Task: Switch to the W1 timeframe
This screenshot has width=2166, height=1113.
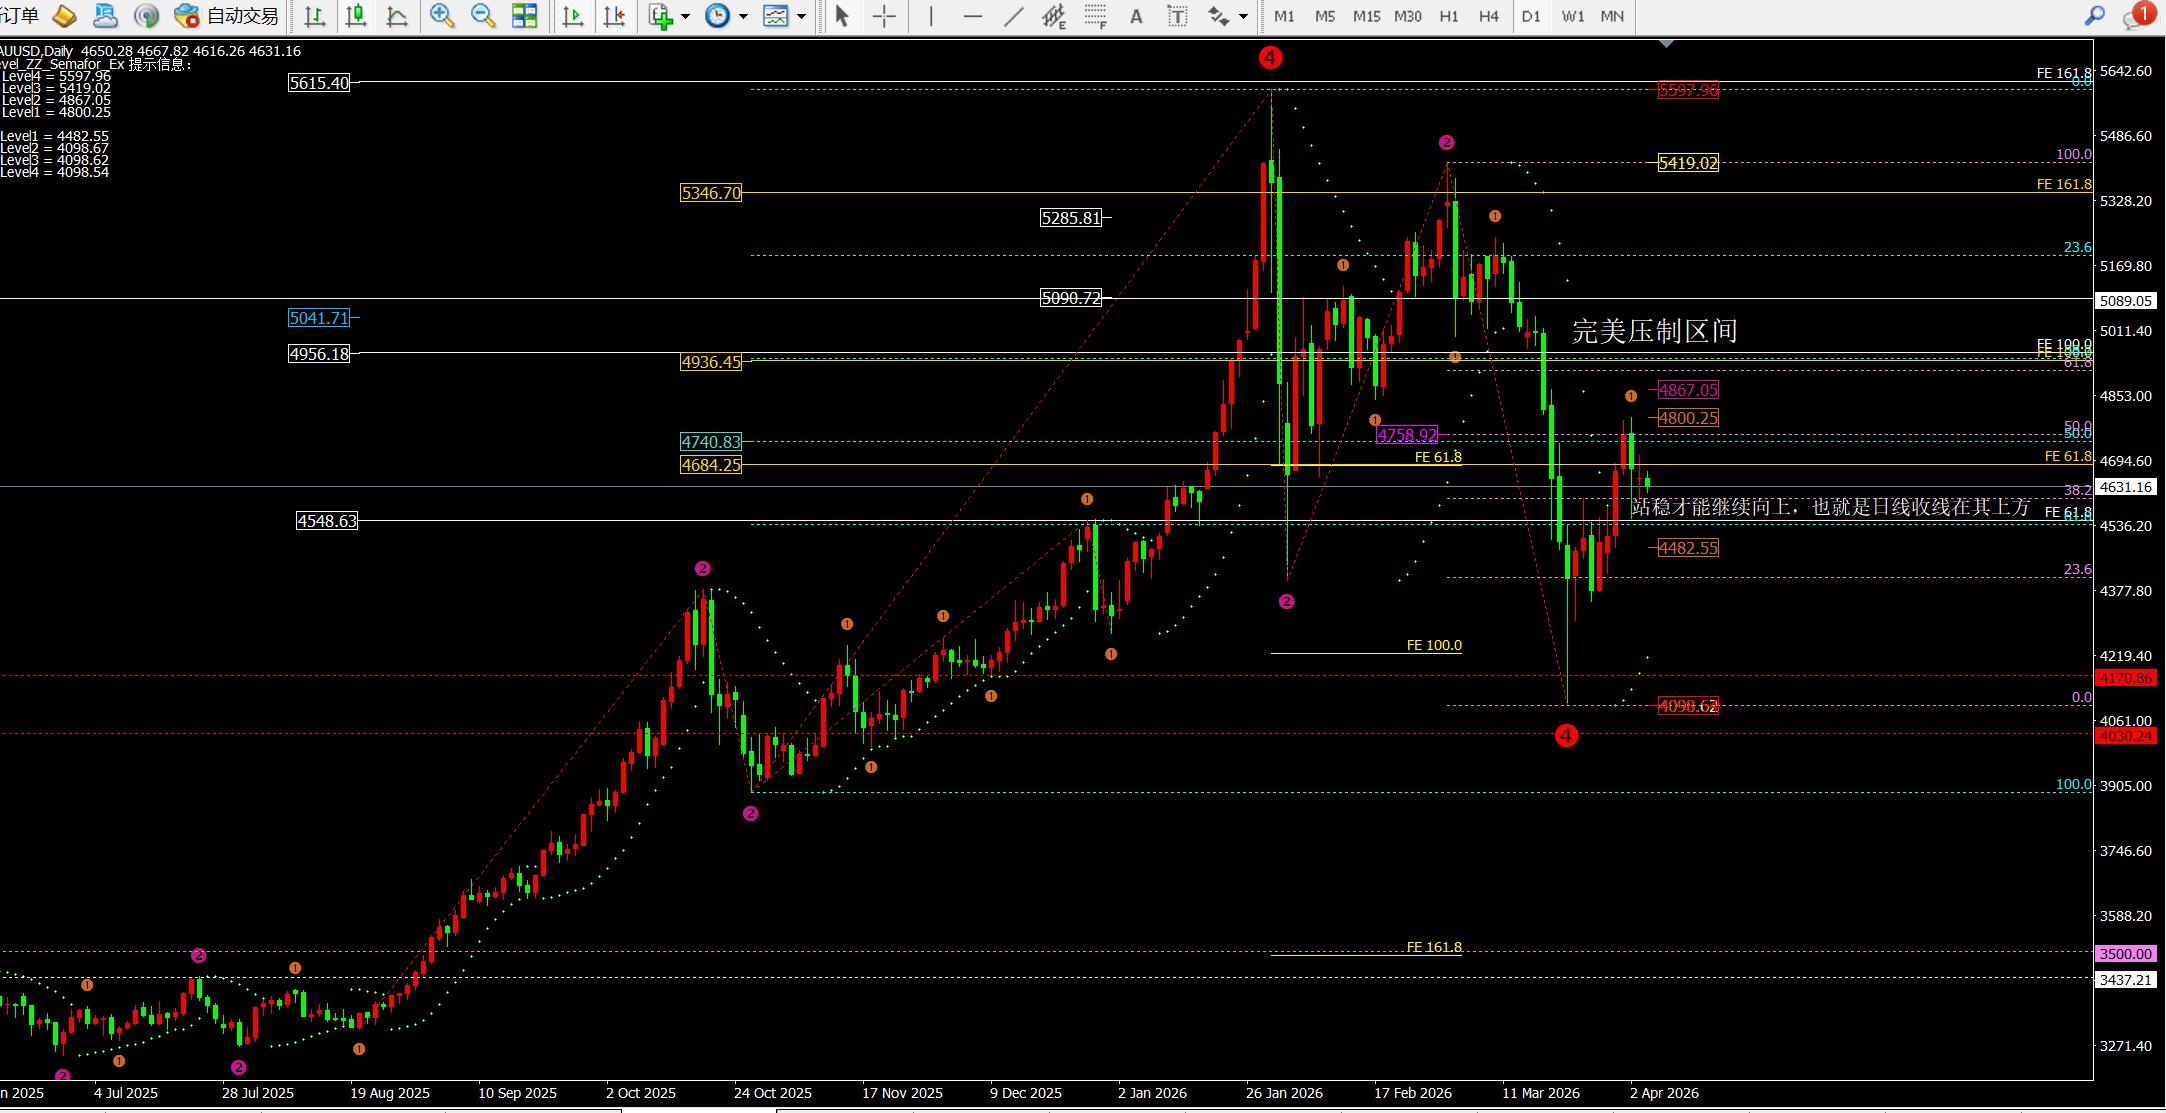Action: (1573, 16)
